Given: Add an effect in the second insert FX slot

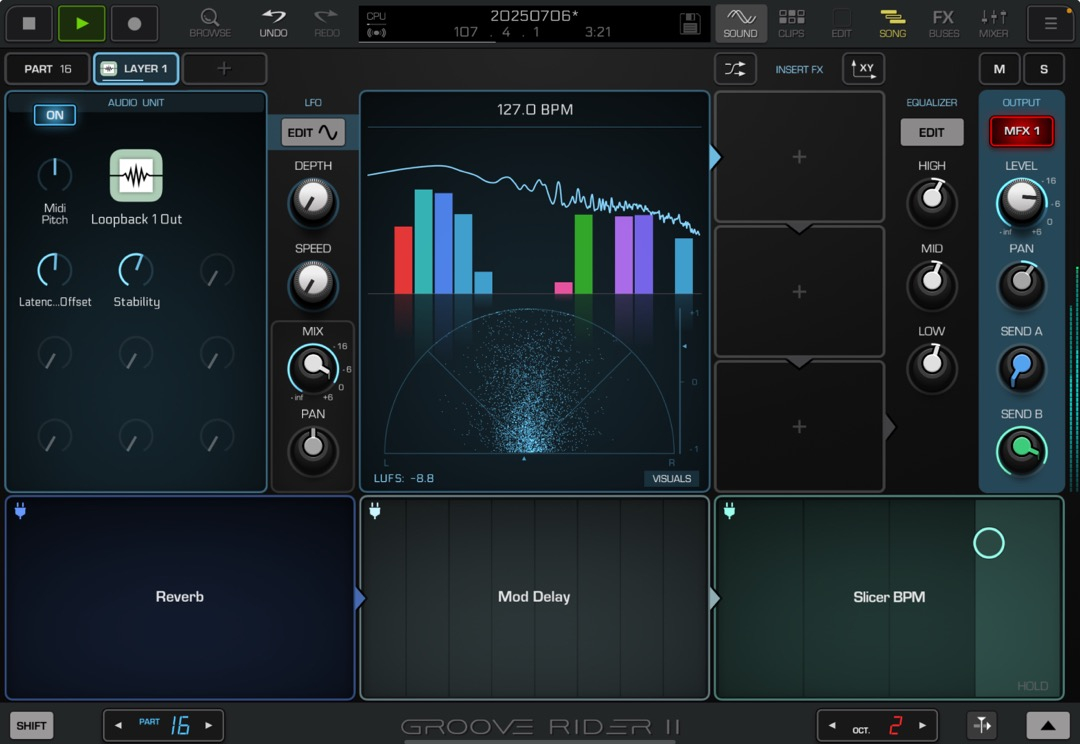Looking at the screenshot, I should pos(799,291).
